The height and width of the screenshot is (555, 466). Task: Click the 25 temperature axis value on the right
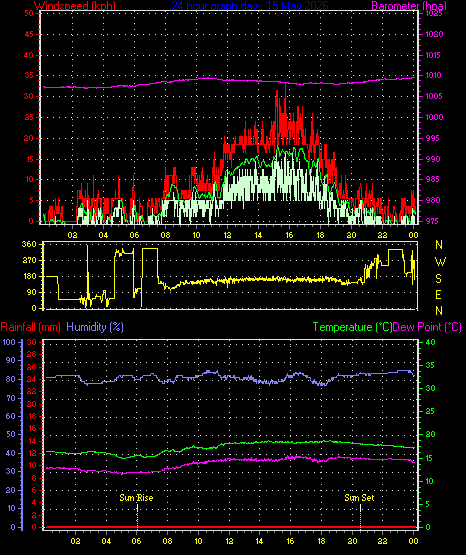(x=430, y=411)
